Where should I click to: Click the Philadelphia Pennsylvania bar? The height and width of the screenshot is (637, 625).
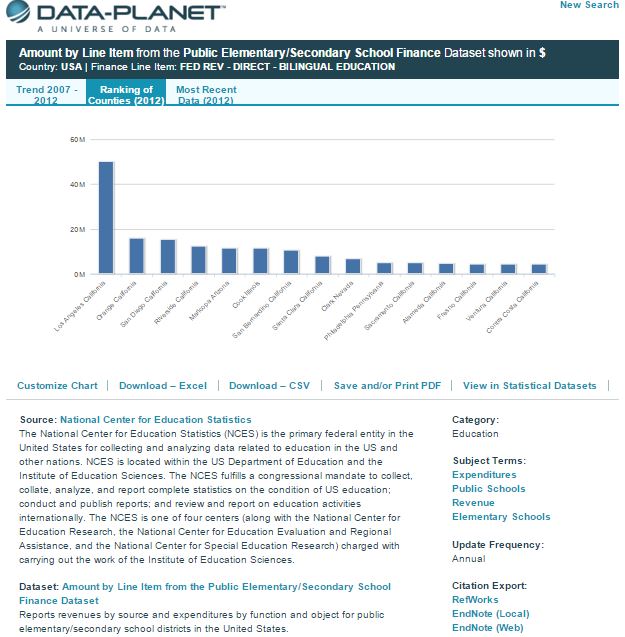(384, 268)
